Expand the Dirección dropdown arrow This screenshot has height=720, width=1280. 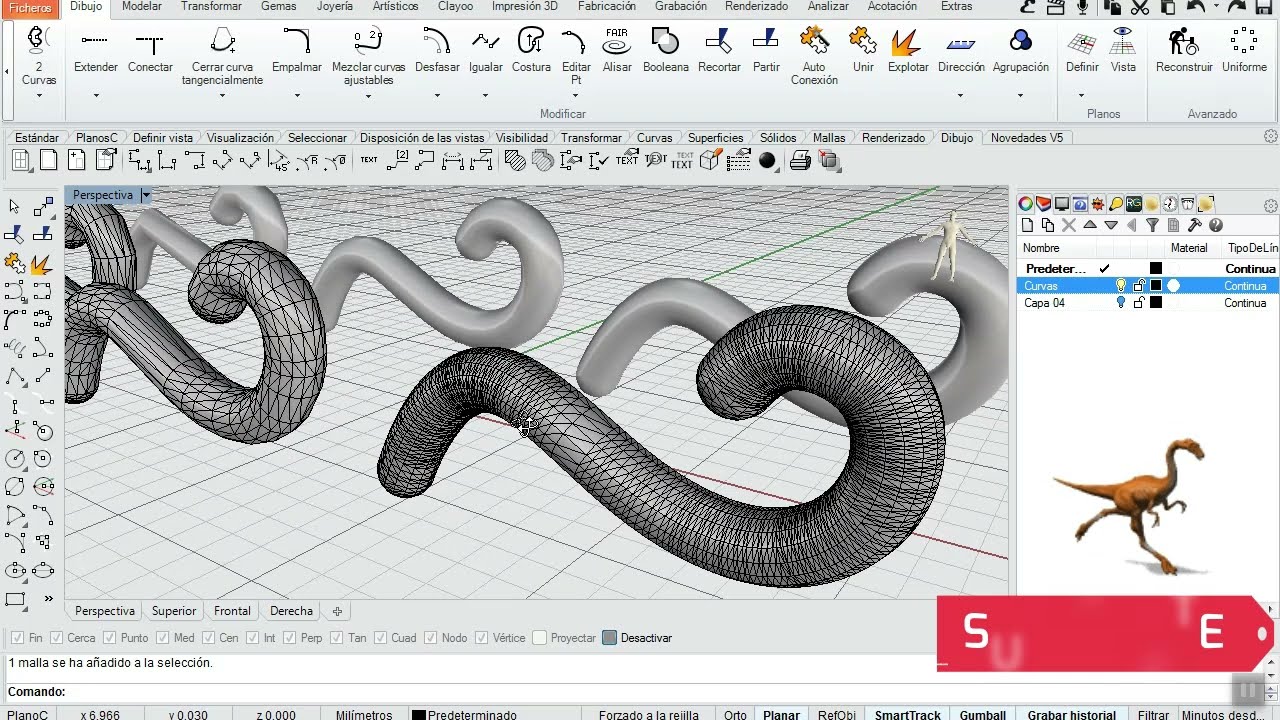(x=960, y=96)
